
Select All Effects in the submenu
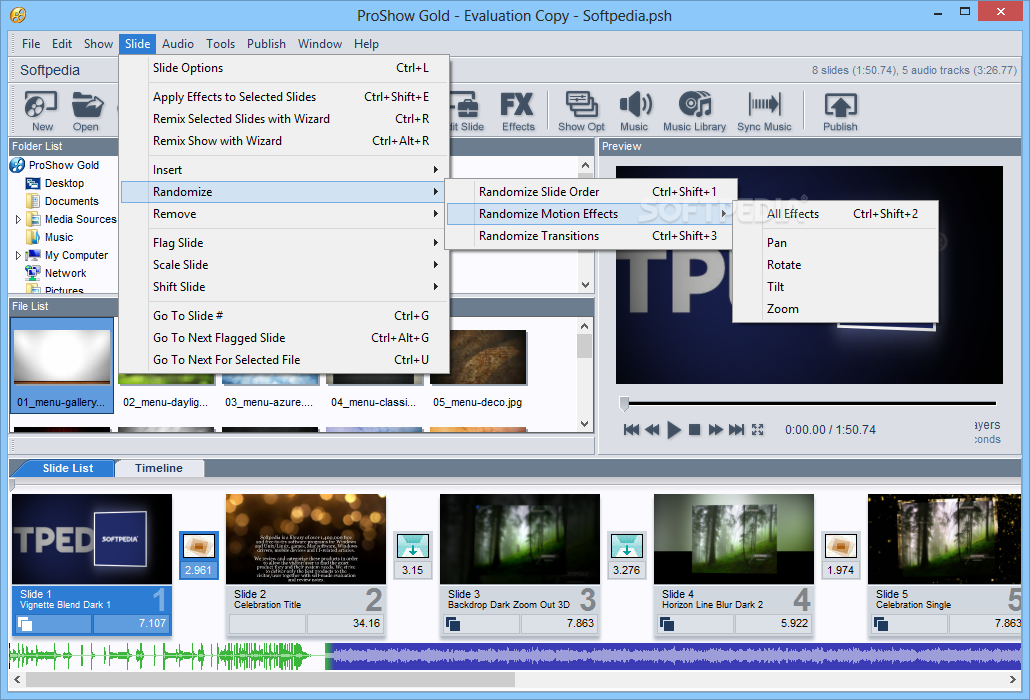click(836, 214)
